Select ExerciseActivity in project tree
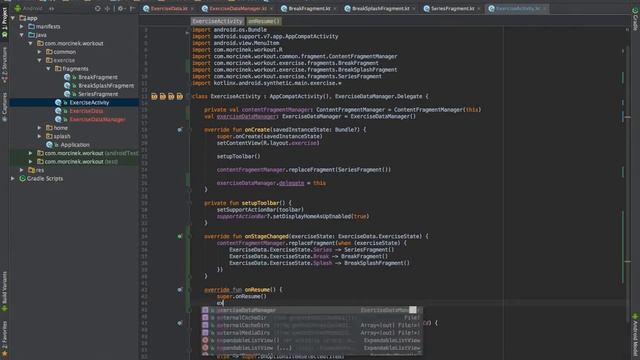 coord(89,102)
